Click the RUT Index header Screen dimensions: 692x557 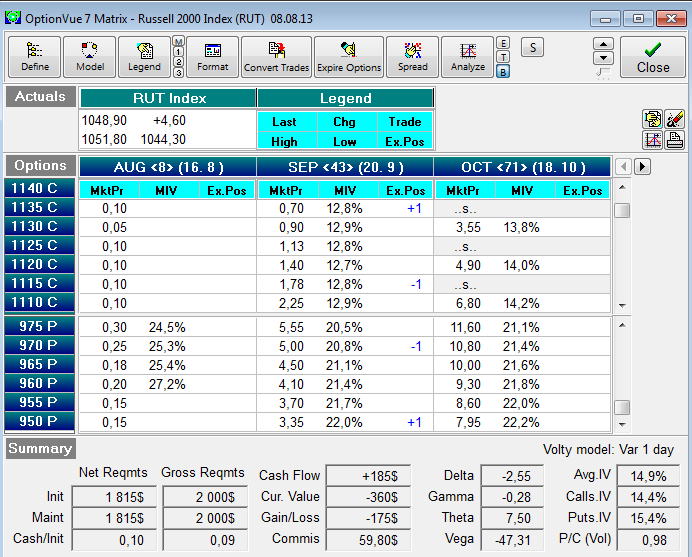[x=168, y=98]
